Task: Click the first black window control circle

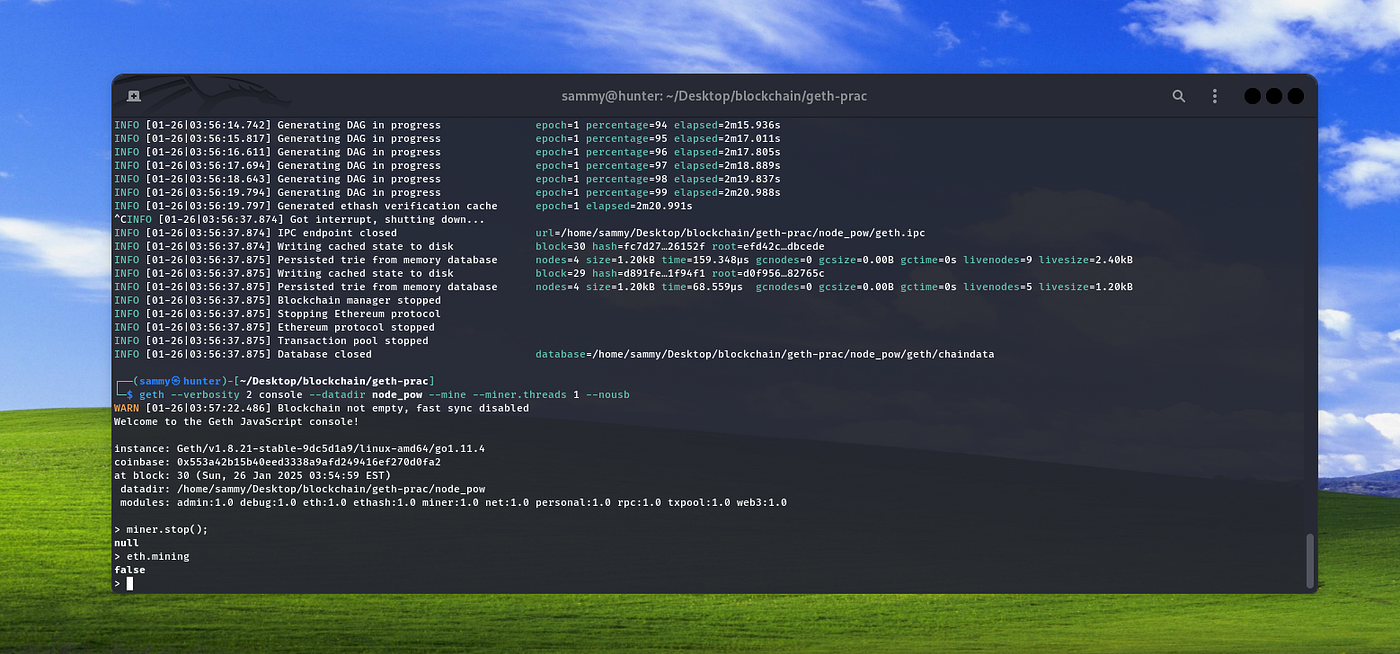Action: pos(1252,96)
